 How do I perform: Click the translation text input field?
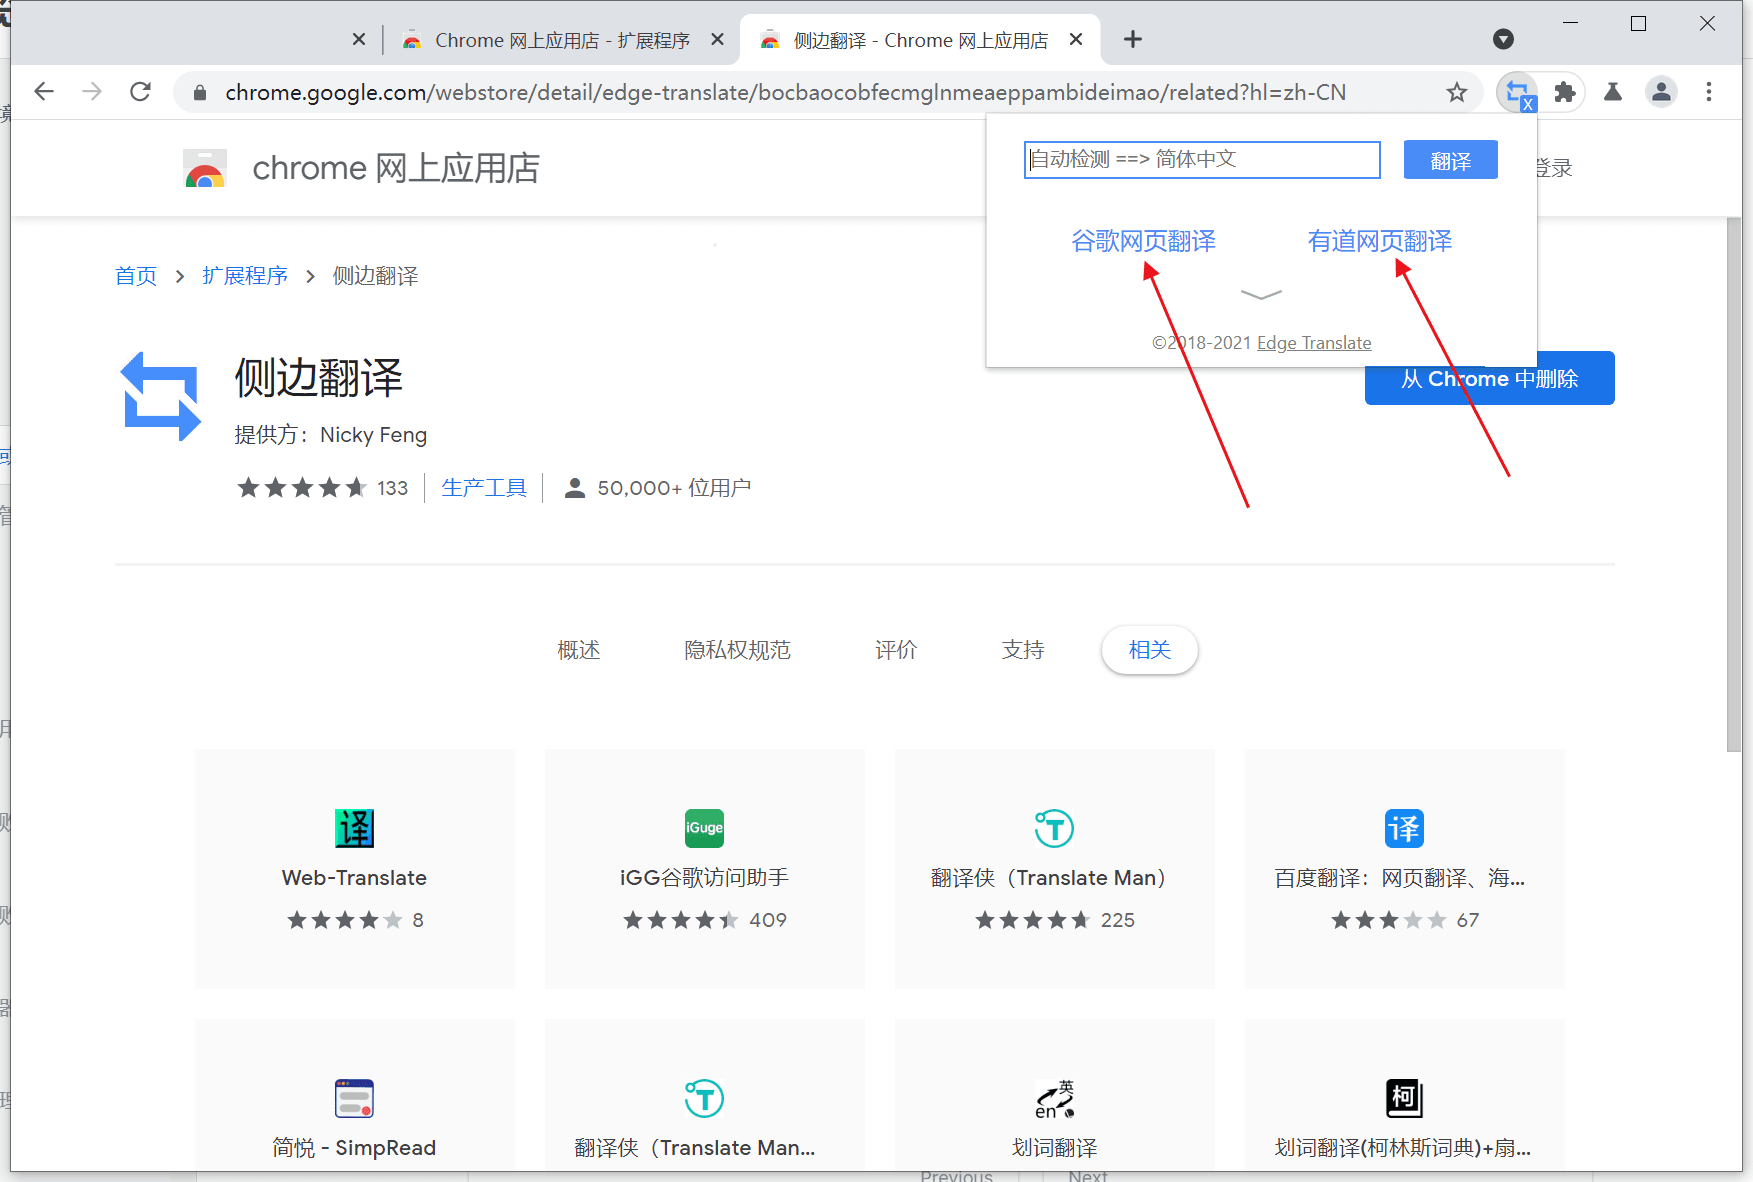[x=1202, y=160]
